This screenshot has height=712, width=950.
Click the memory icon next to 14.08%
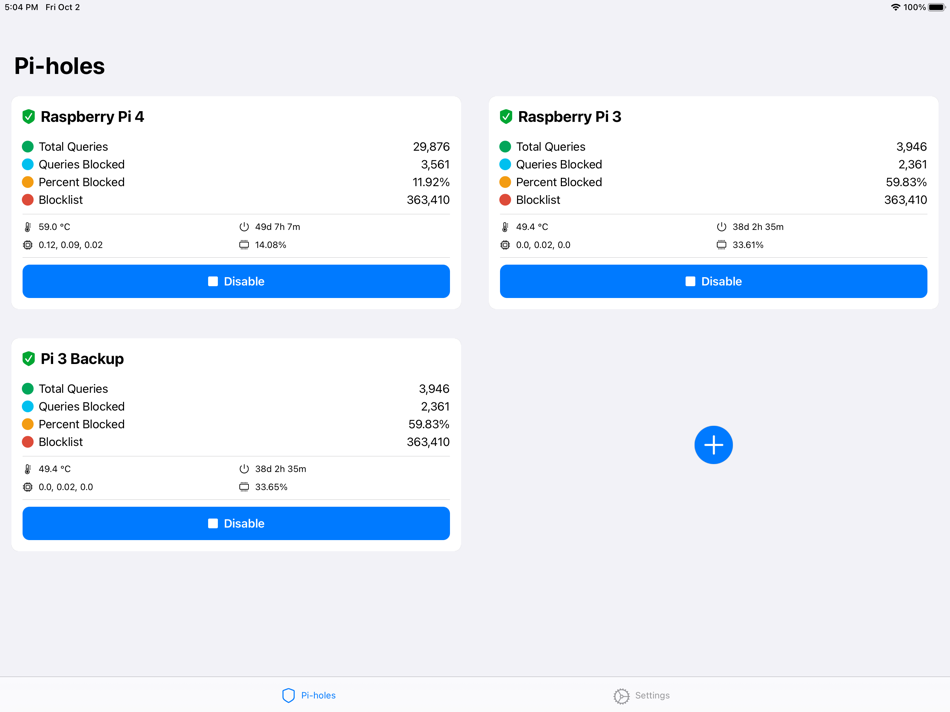click(x=244, y=245)
